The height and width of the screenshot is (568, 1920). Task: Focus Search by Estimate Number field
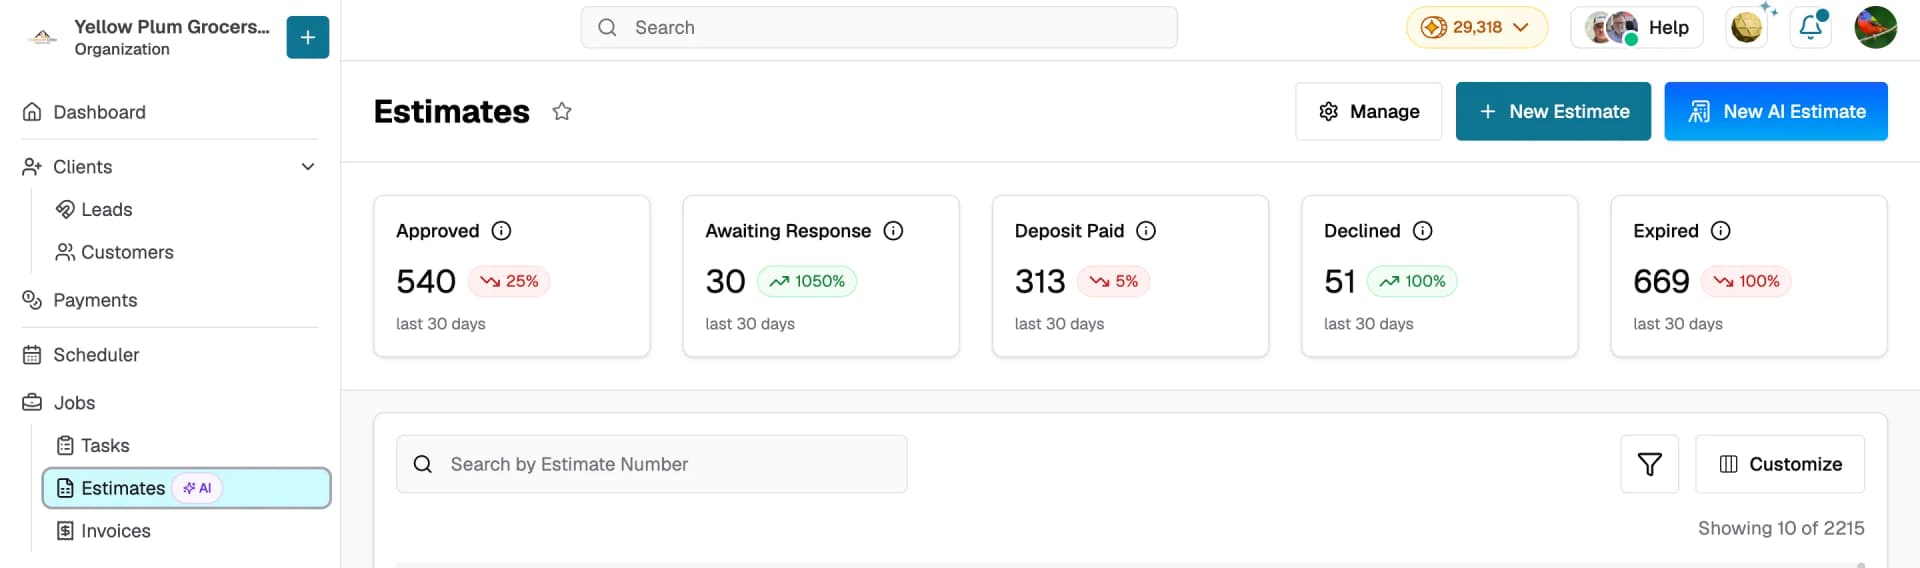point(652,464)
